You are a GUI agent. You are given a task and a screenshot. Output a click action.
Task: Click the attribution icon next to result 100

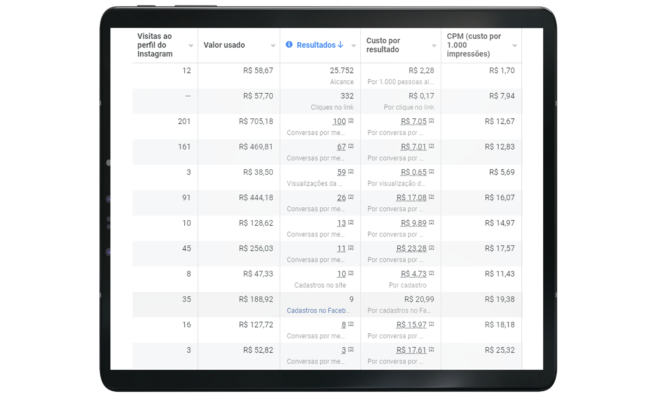tap(351, 121)
